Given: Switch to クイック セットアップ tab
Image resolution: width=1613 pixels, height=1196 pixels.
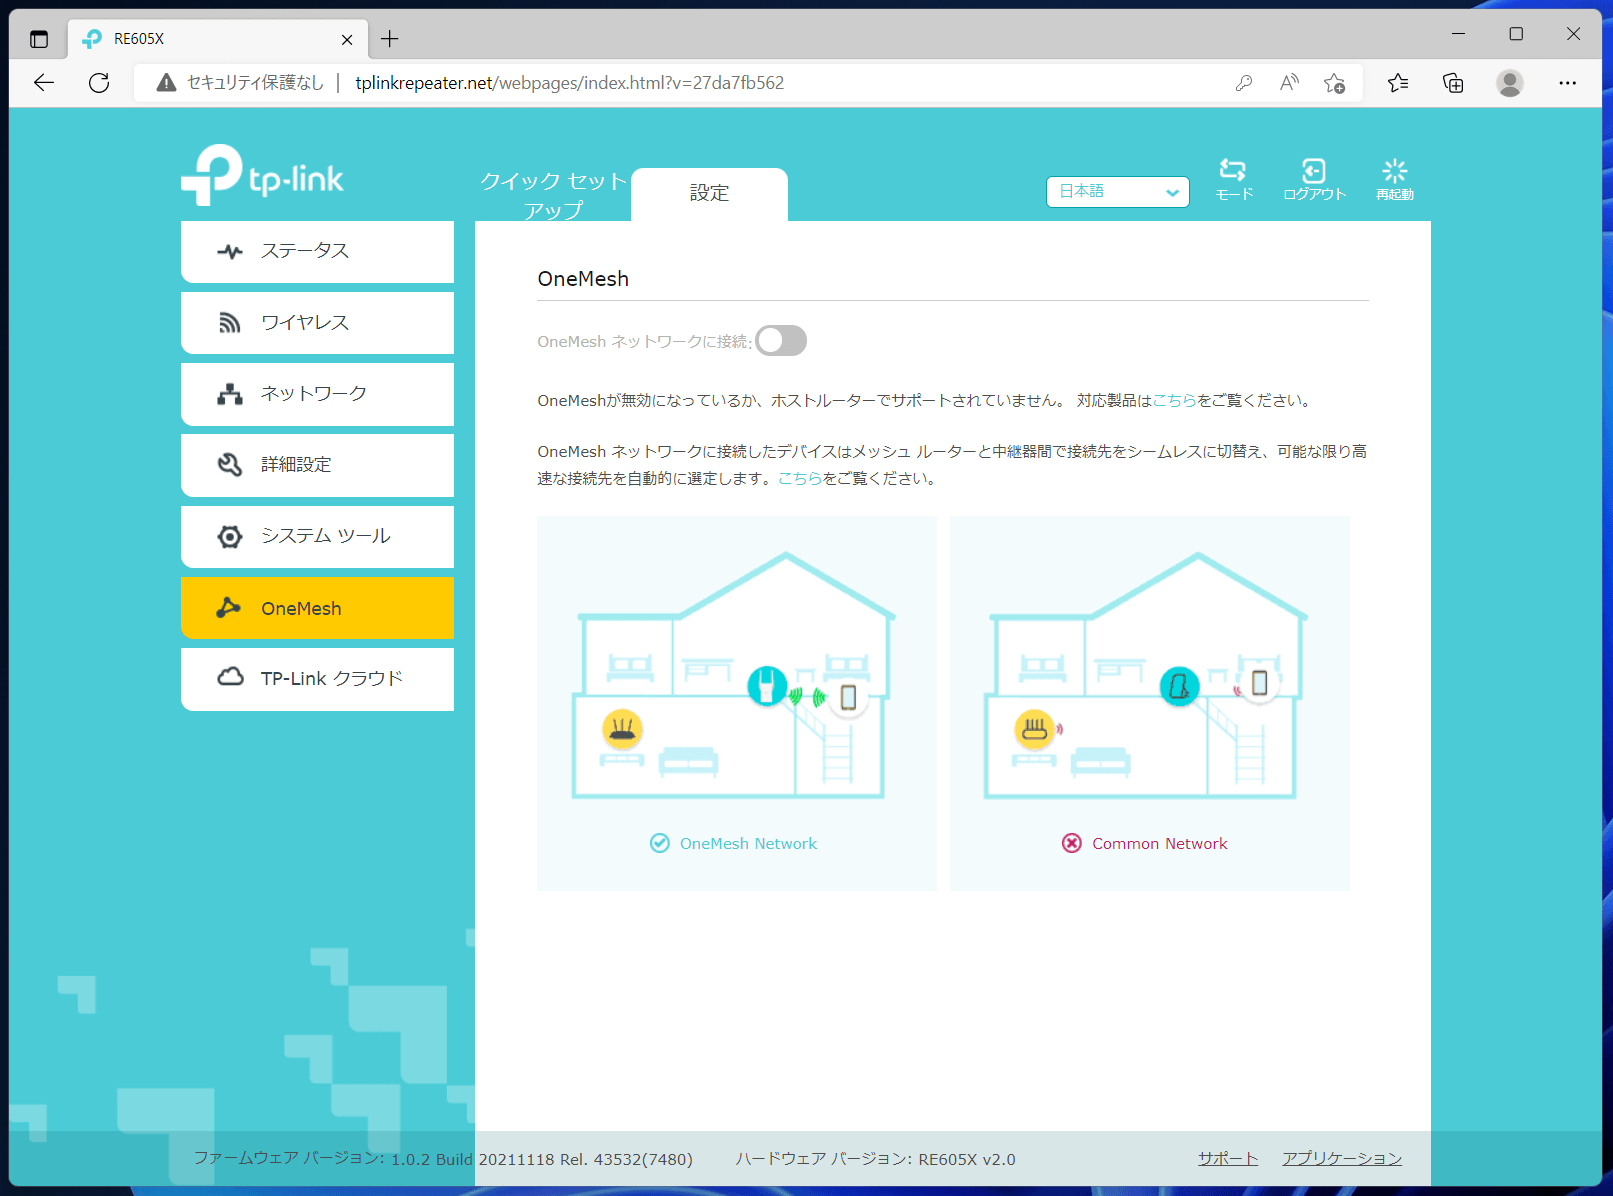Looking at the screenshot, I should pos(553,195).
